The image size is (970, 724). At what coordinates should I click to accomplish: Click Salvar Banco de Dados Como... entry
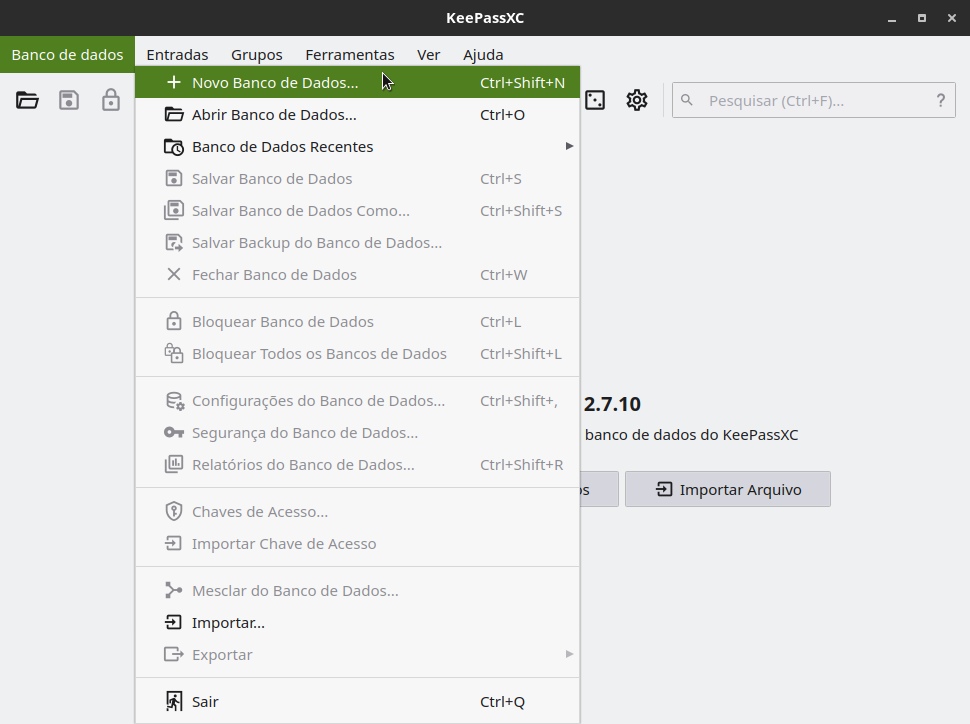[358, 210]
